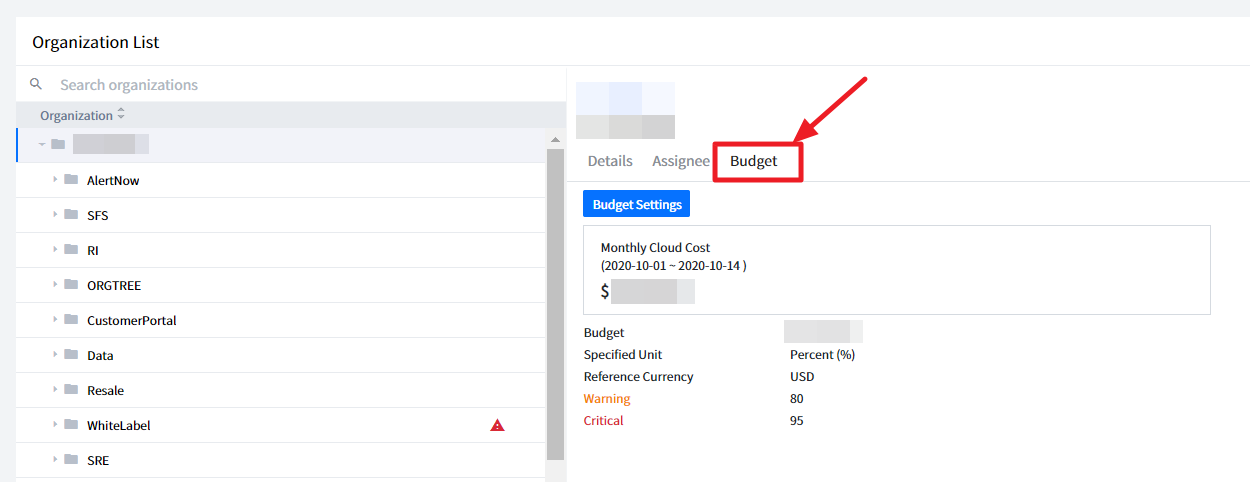Image resolution: width=1250 pixels, height=482 pixels.
Task: Click the AlertNow folder icon
Action: pos(71,180)
